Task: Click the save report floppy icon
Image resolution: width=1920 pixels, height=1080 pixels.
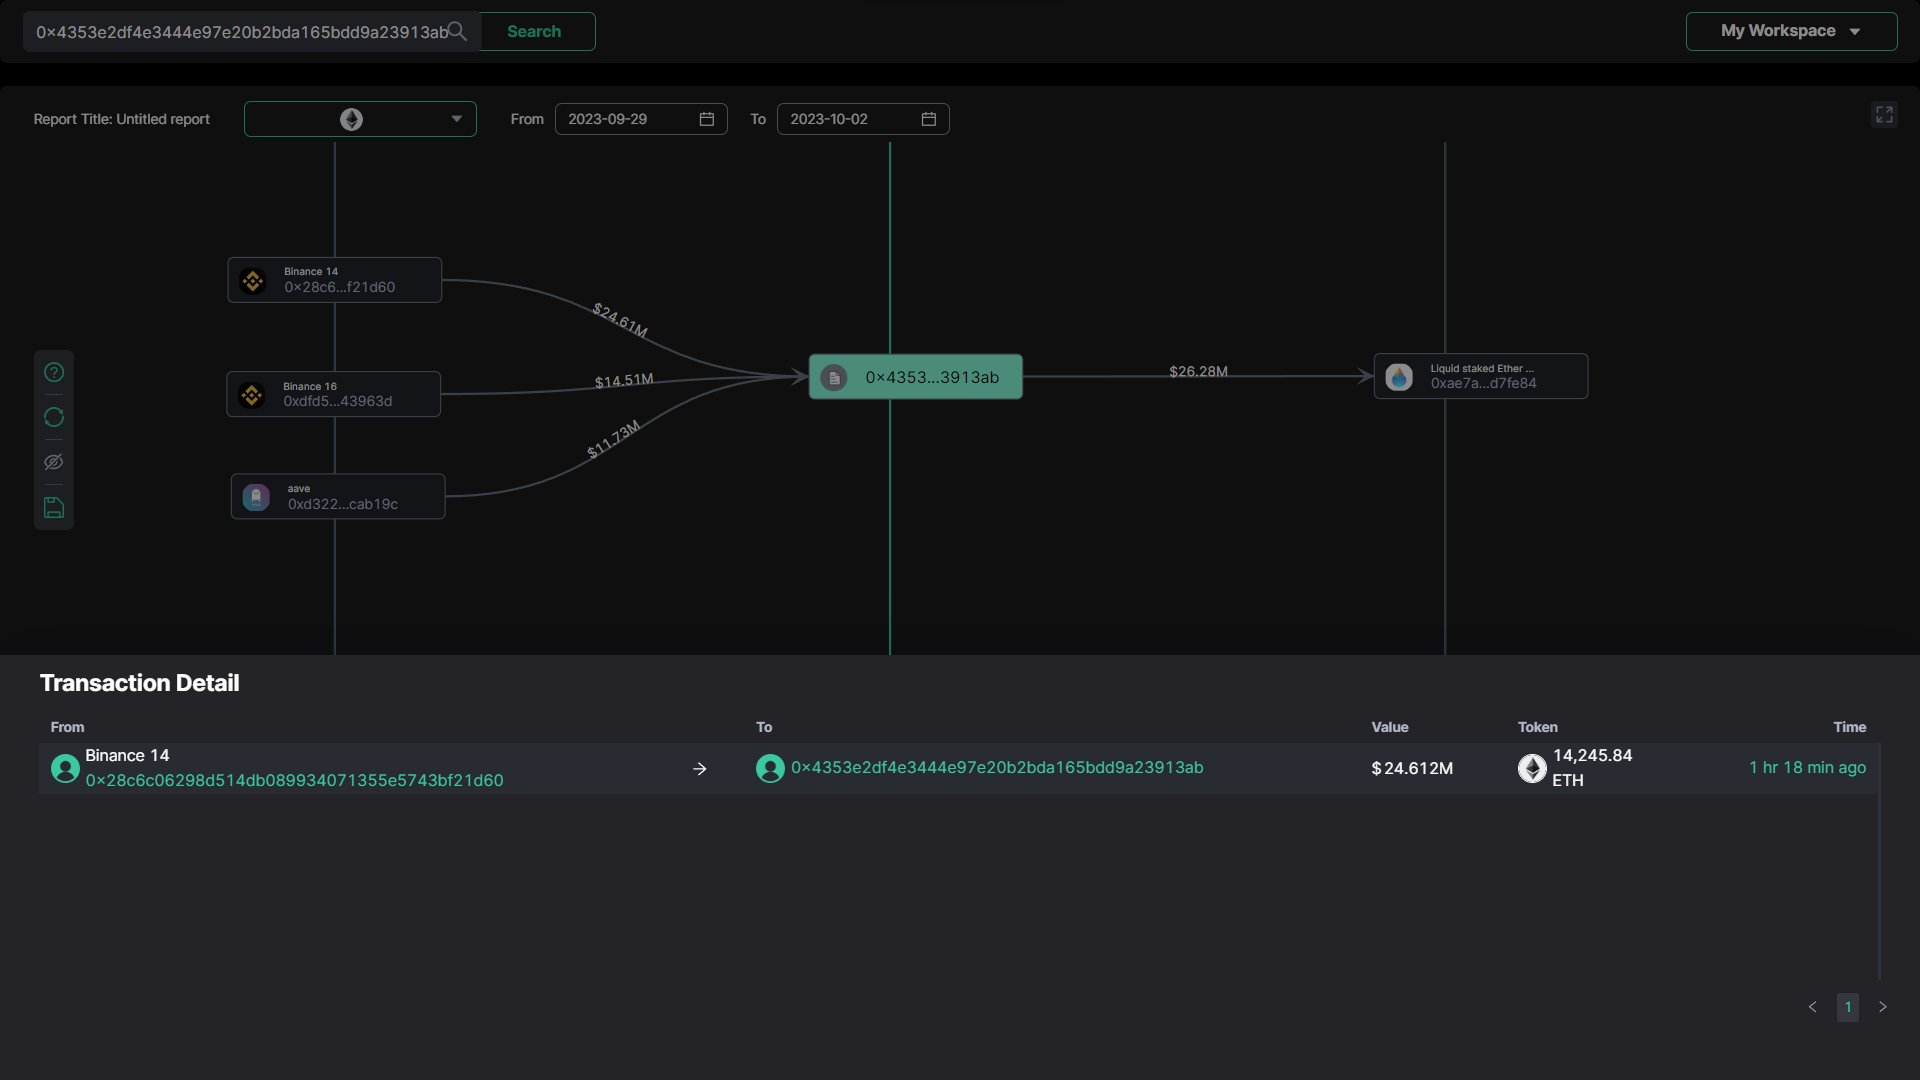Action: point(54,508)
